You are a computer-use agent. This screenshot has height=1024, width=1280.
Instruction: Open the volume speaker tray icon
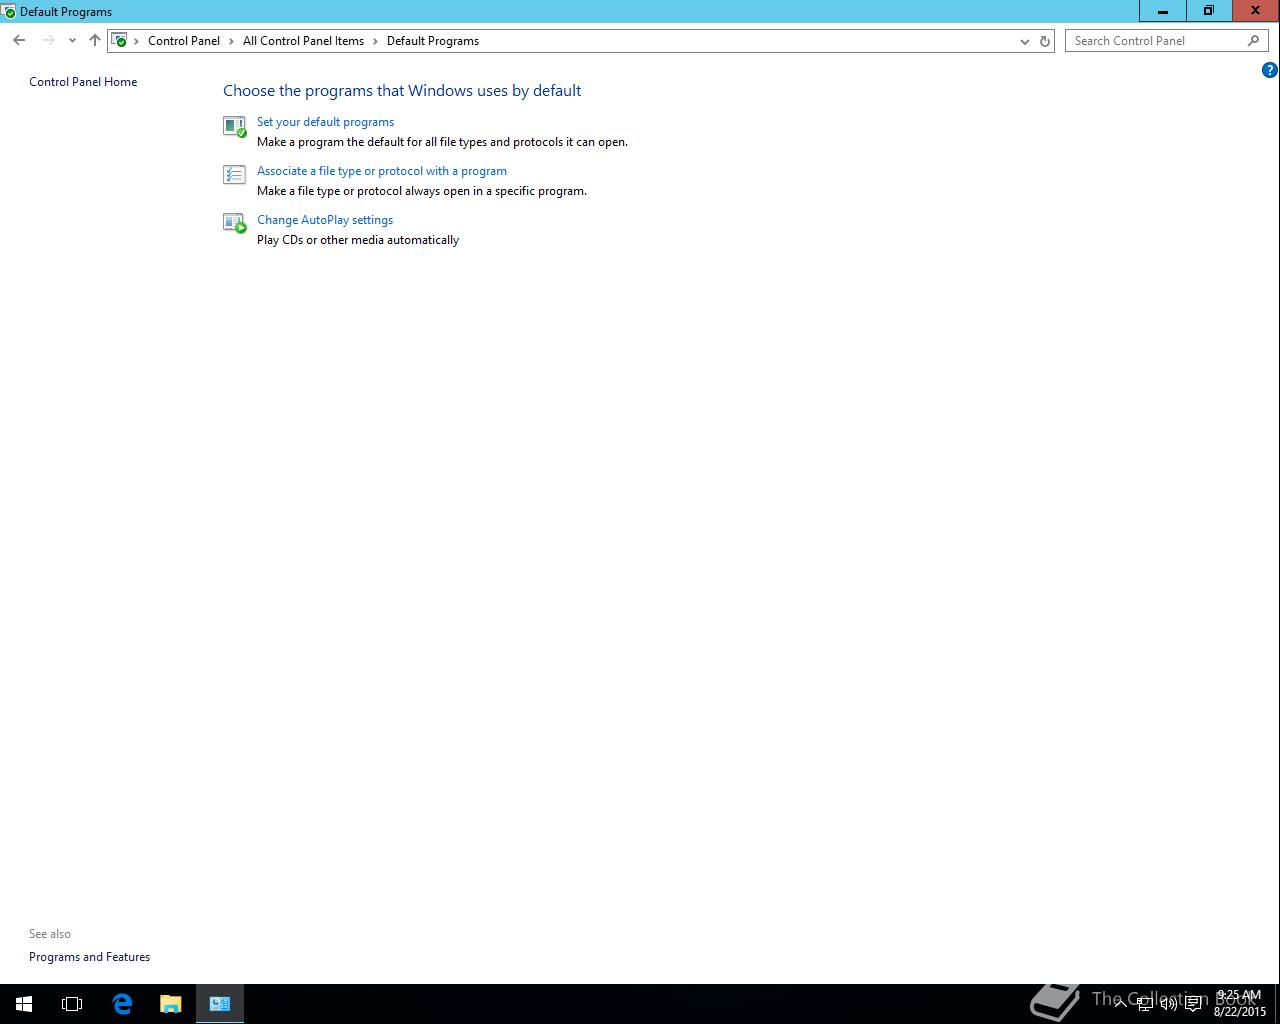pos(1168,1004)
